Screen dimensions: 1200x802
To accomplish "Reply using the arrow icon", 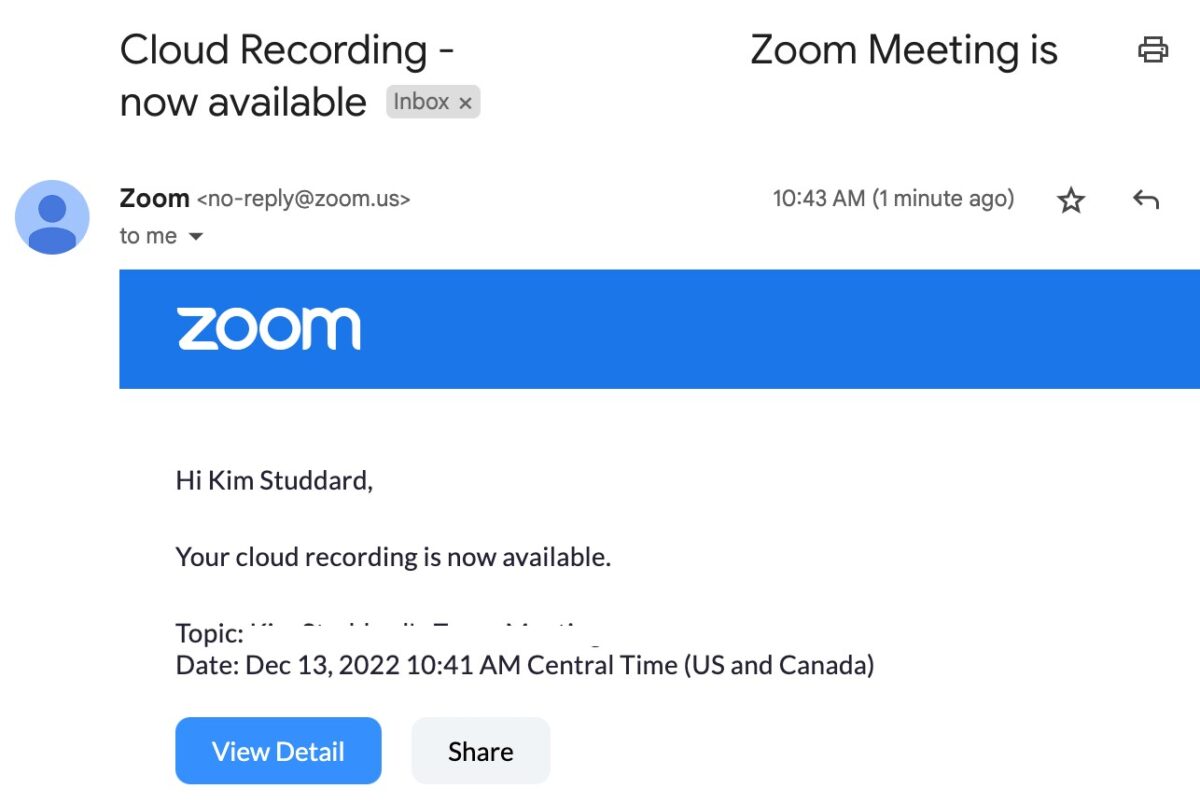I will (x=1146, y=201).
